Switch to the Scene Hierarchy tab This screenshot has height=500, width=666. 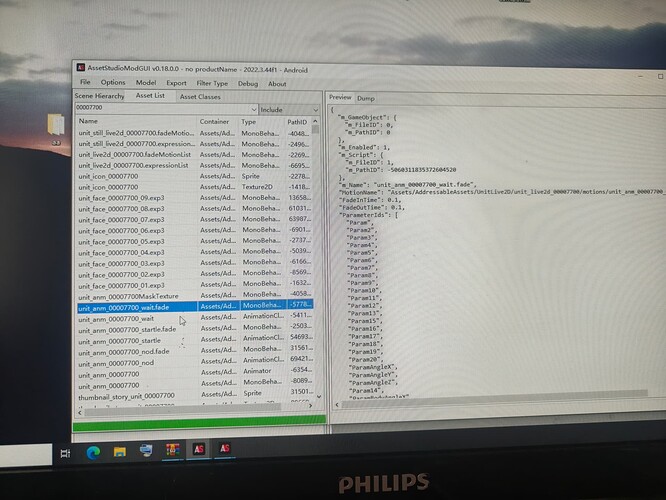tap(99, 96)
